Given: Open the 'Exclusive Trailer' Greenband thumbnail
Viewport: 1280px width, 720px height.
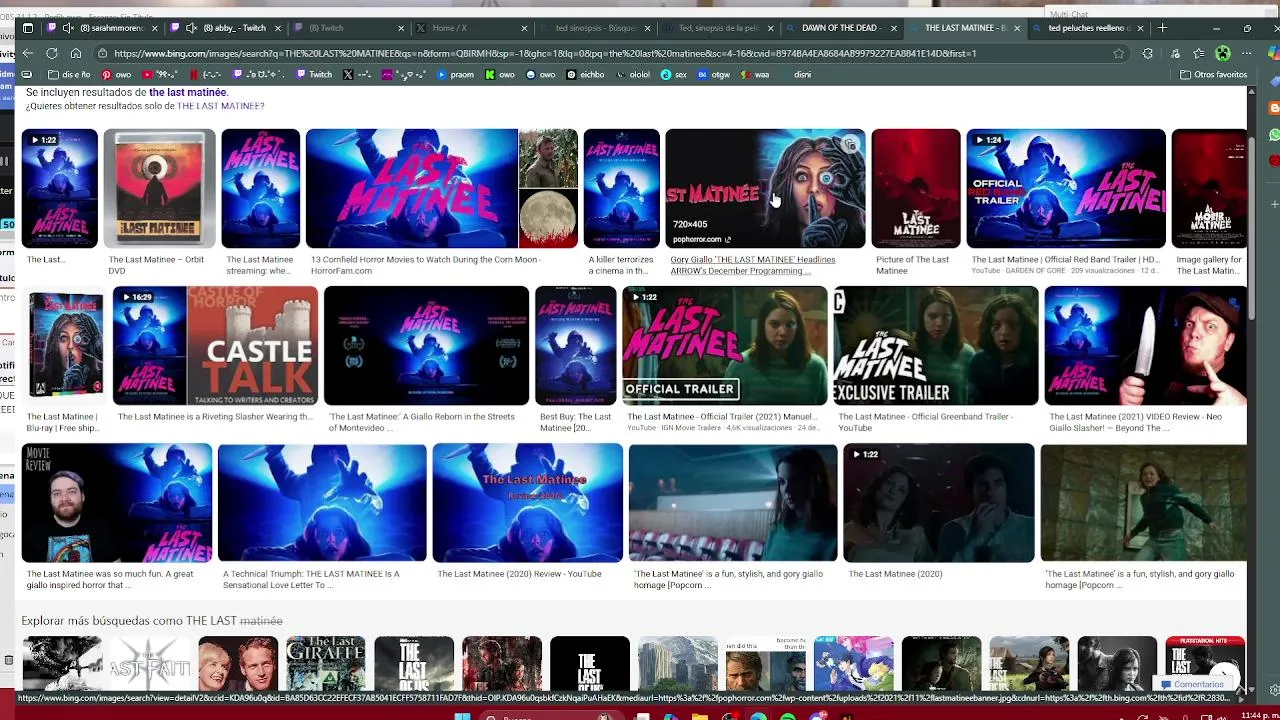Looking at the screenshot, I should [x=936, y=345].
